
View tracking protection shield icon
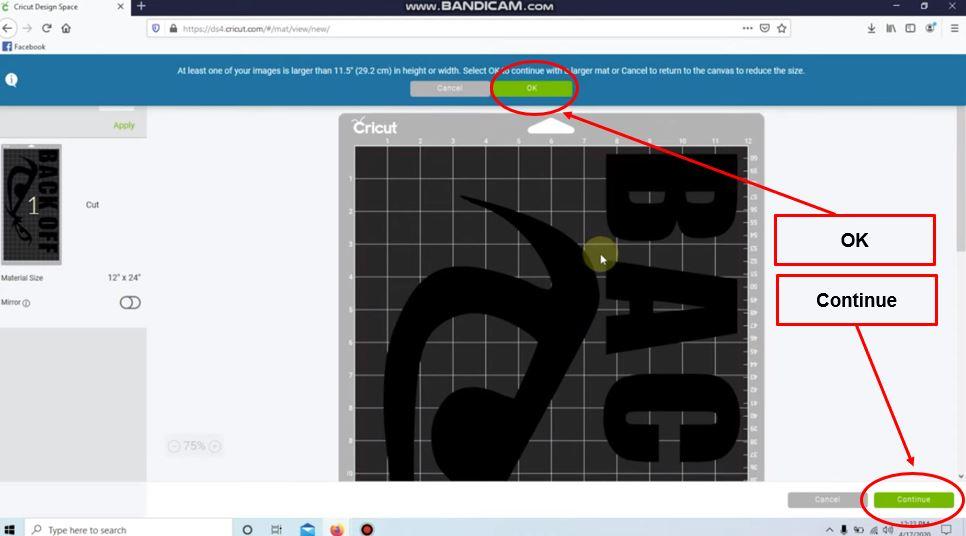pos(156,28)
